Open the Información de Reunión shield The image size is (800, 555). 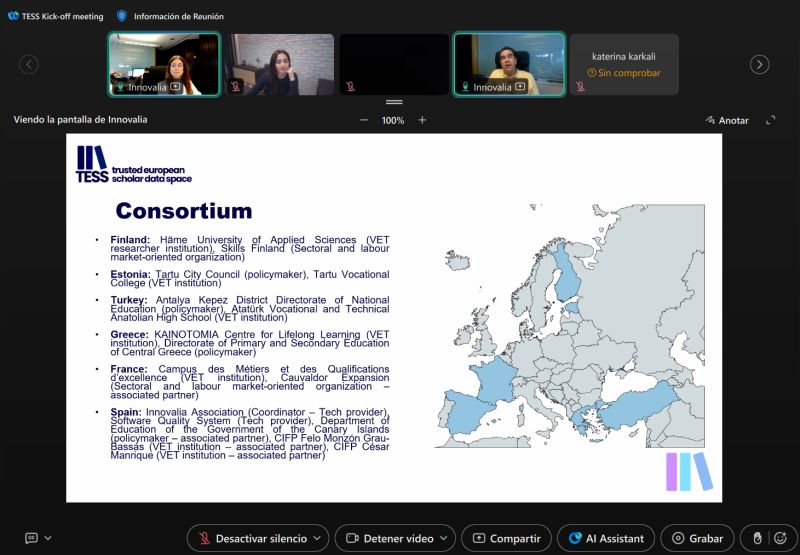(121, 16)
